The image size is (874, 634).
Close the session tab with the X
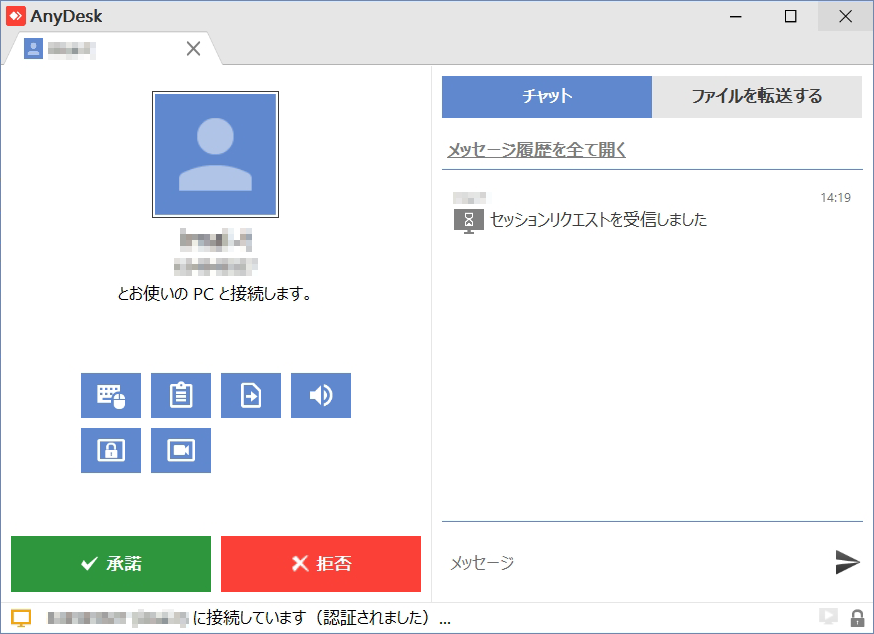(x=193, y=48)
